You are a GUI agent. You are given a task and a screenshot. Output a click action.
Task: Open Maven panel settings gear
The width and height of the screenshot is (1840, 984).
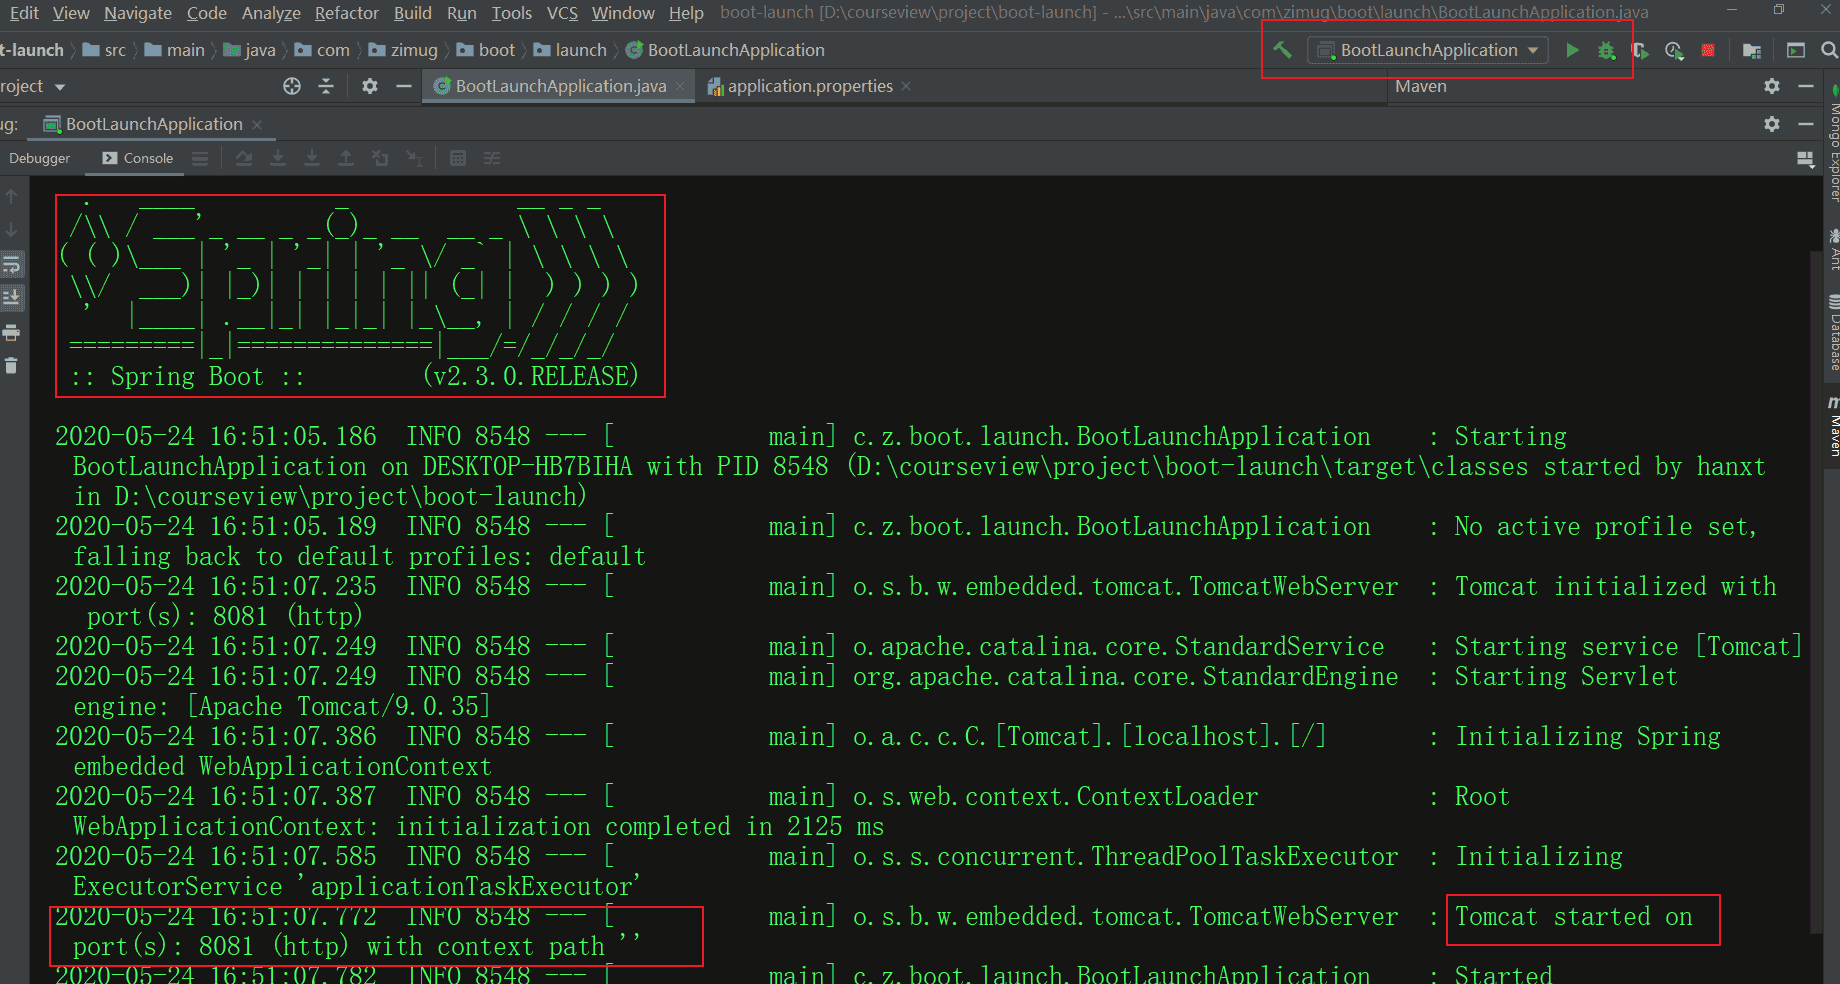pyautogui.click(x=1772, y=86)
